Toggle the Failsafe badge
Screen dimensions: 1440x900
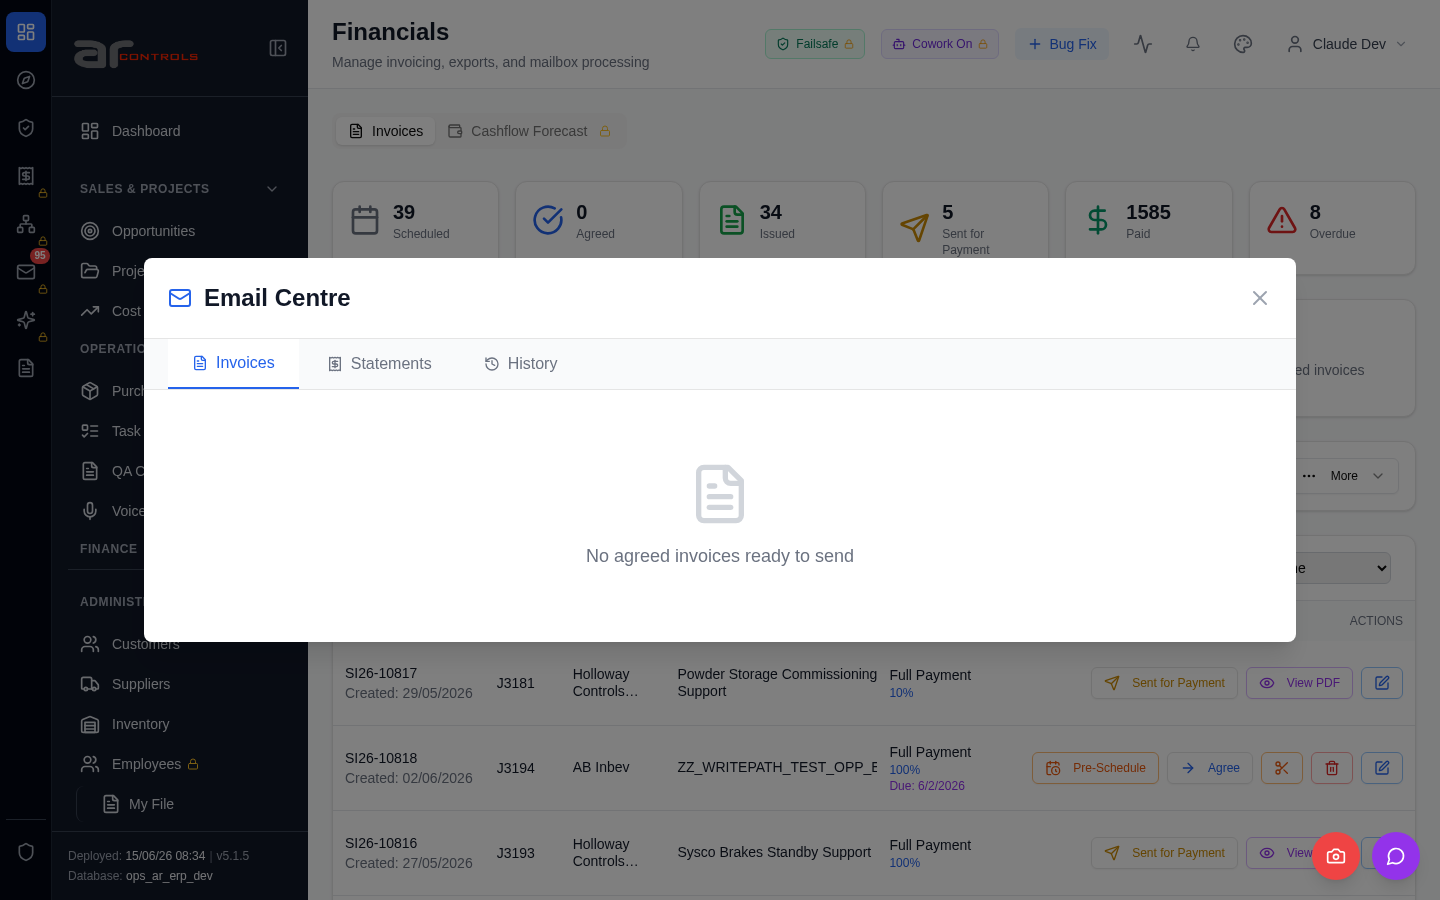(x=815, y=44)
